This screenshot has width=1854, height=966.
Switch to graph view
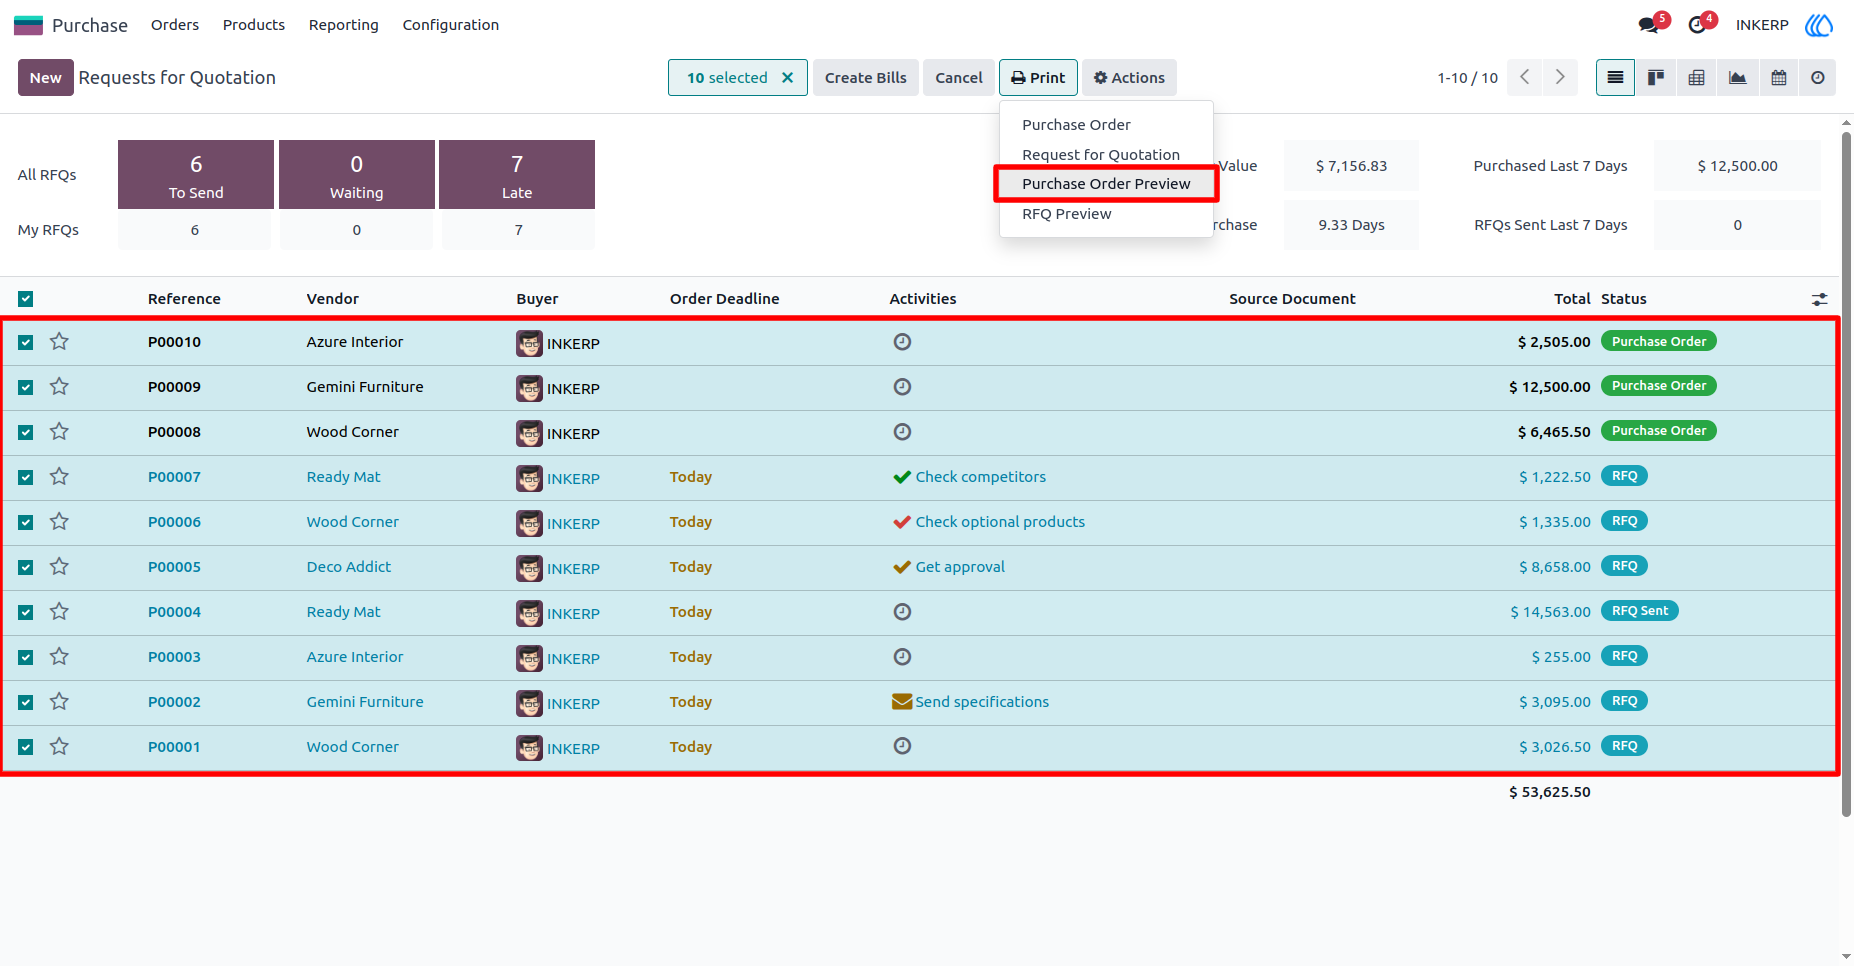[1738, 78]
